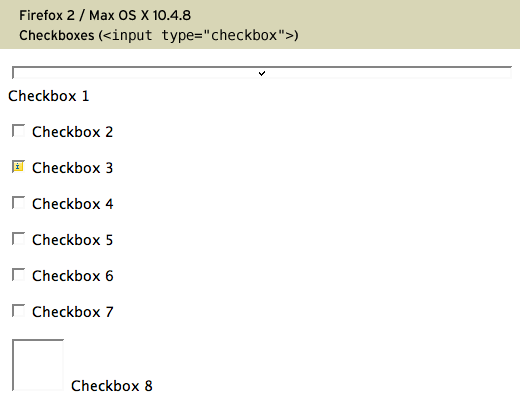
Task: Select the "Checkbox 3" label text
Action: (x=73, y=168)
